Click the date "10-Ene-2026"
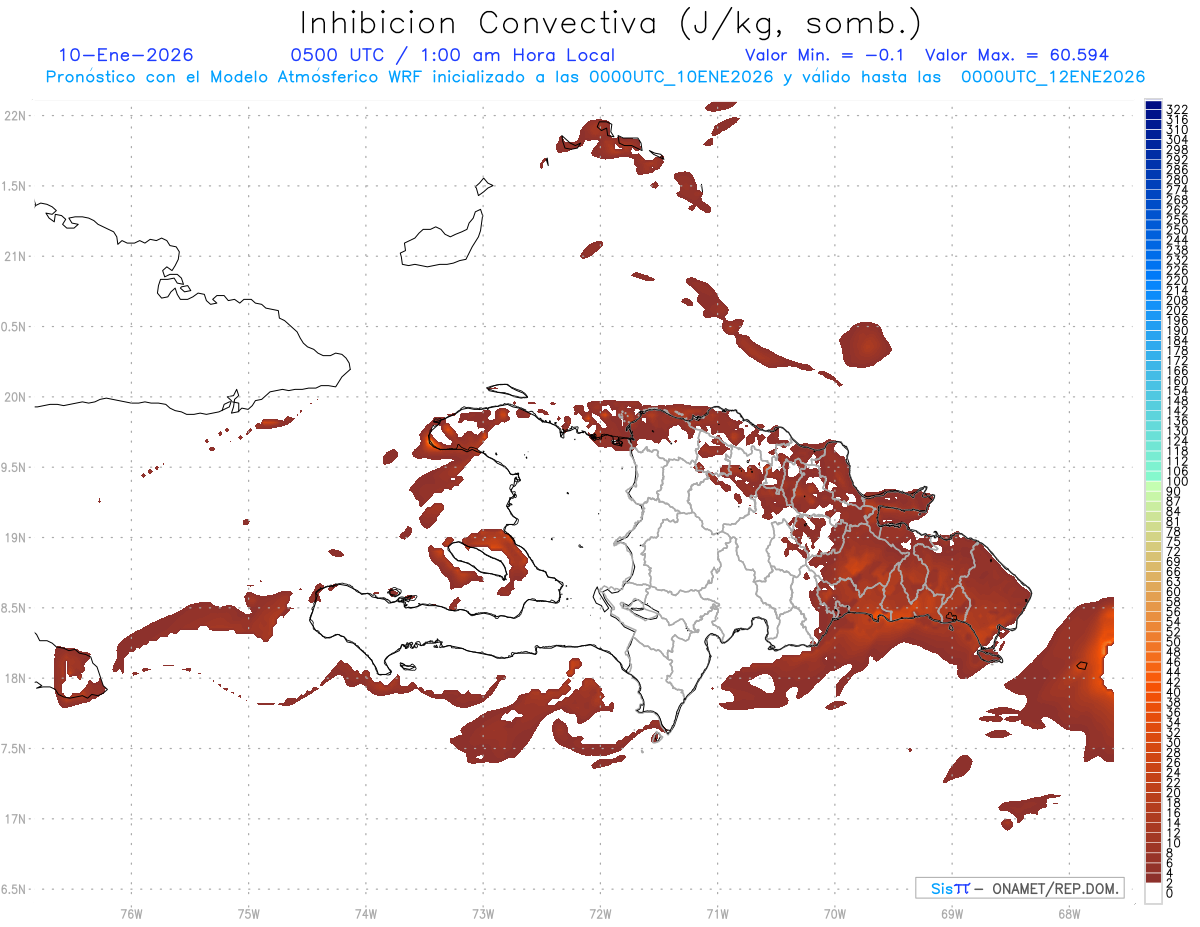1200x927 pixels. [126, 55]
